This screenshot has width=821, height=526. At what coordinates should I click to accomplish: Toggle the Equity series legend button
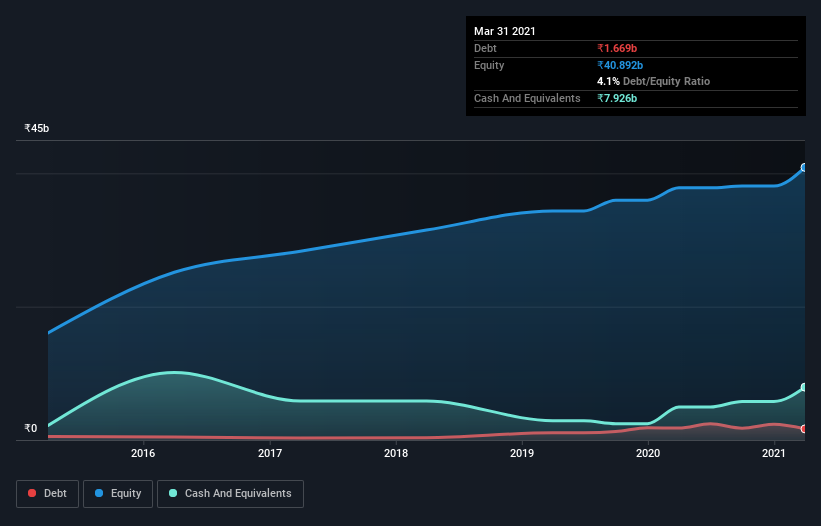point(118,494)
